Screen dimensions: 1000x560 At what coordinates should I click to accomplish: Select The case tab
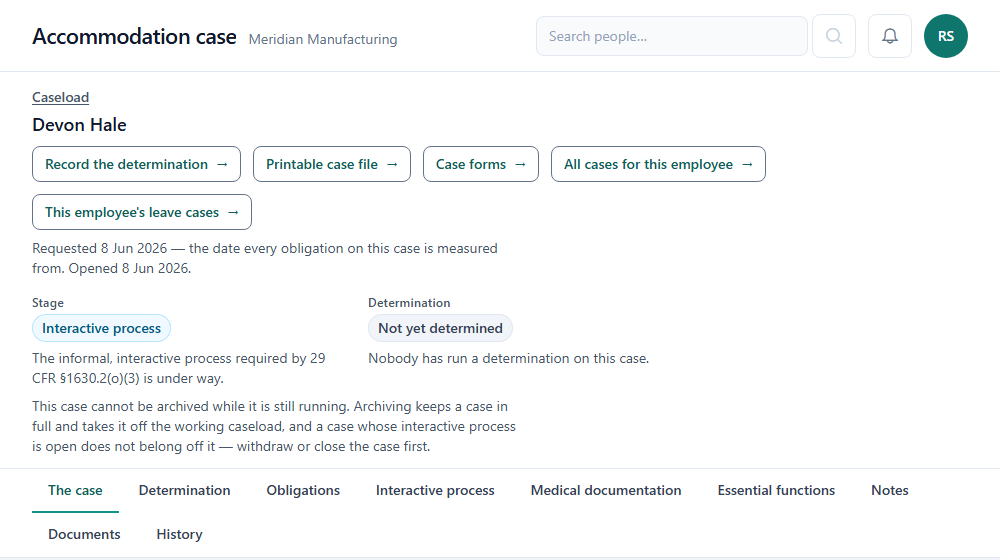[75, 490]
